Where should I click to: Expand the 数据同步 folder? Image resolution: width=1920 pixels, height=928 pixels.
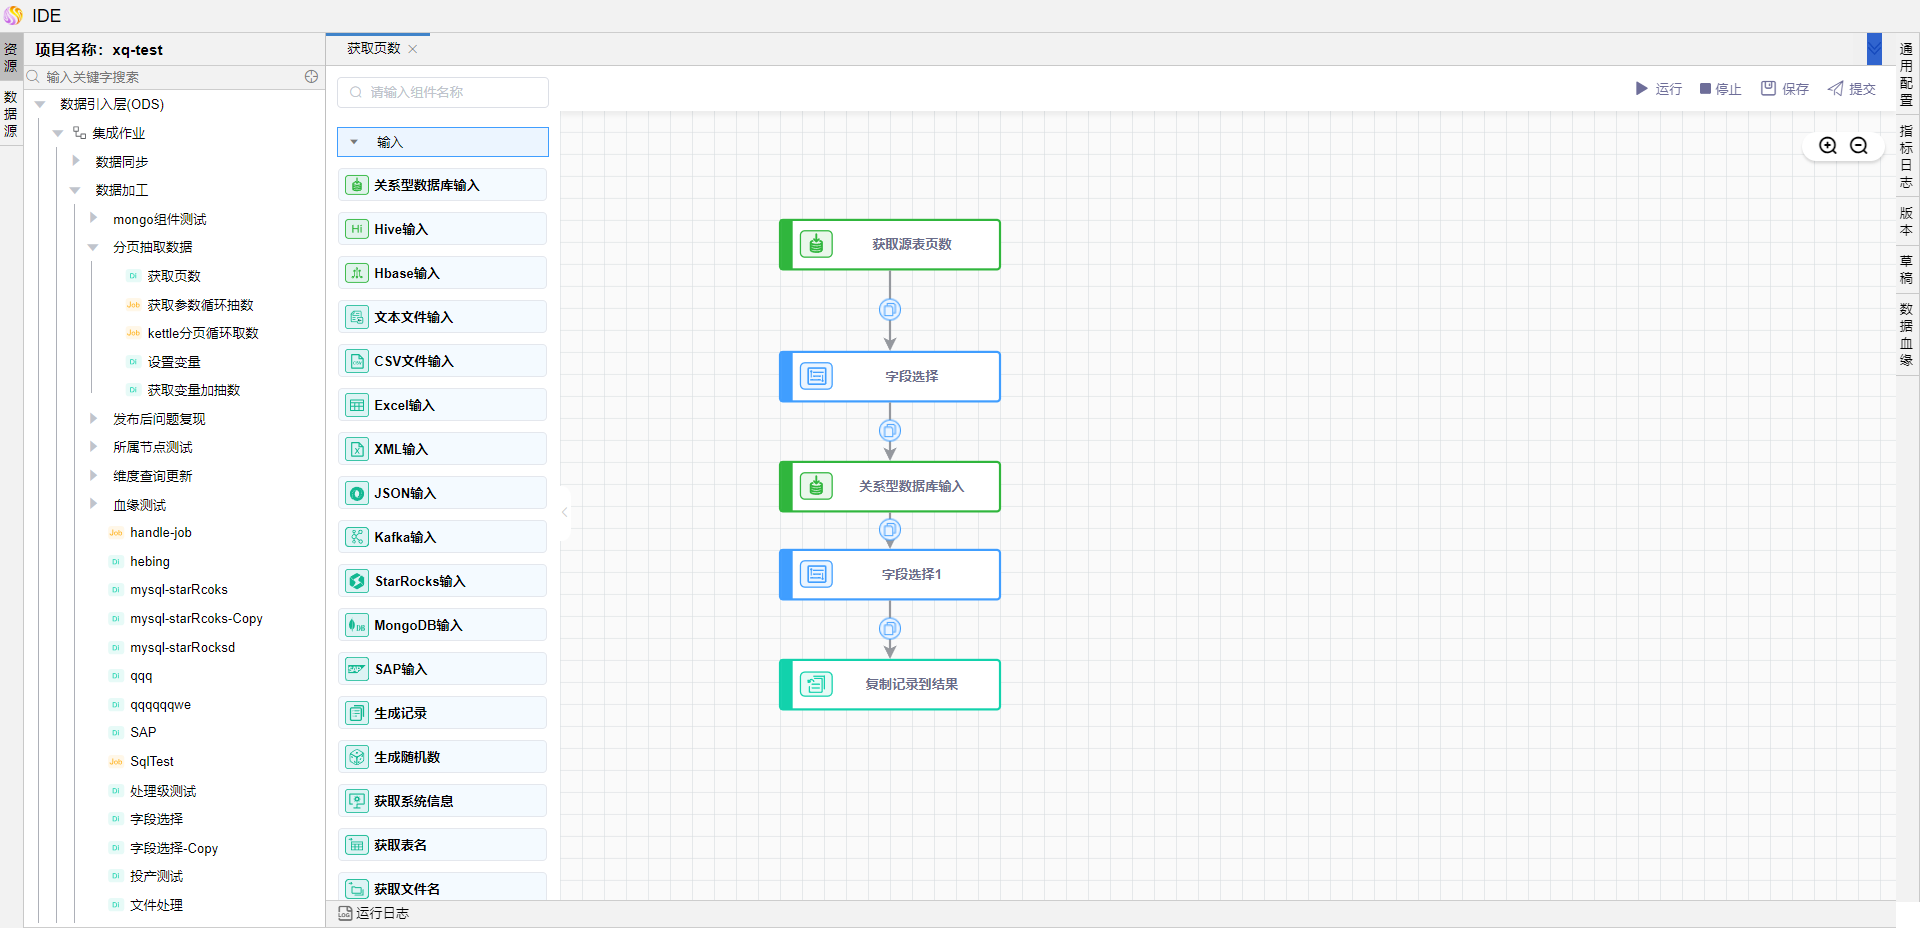tap(76, 161)
